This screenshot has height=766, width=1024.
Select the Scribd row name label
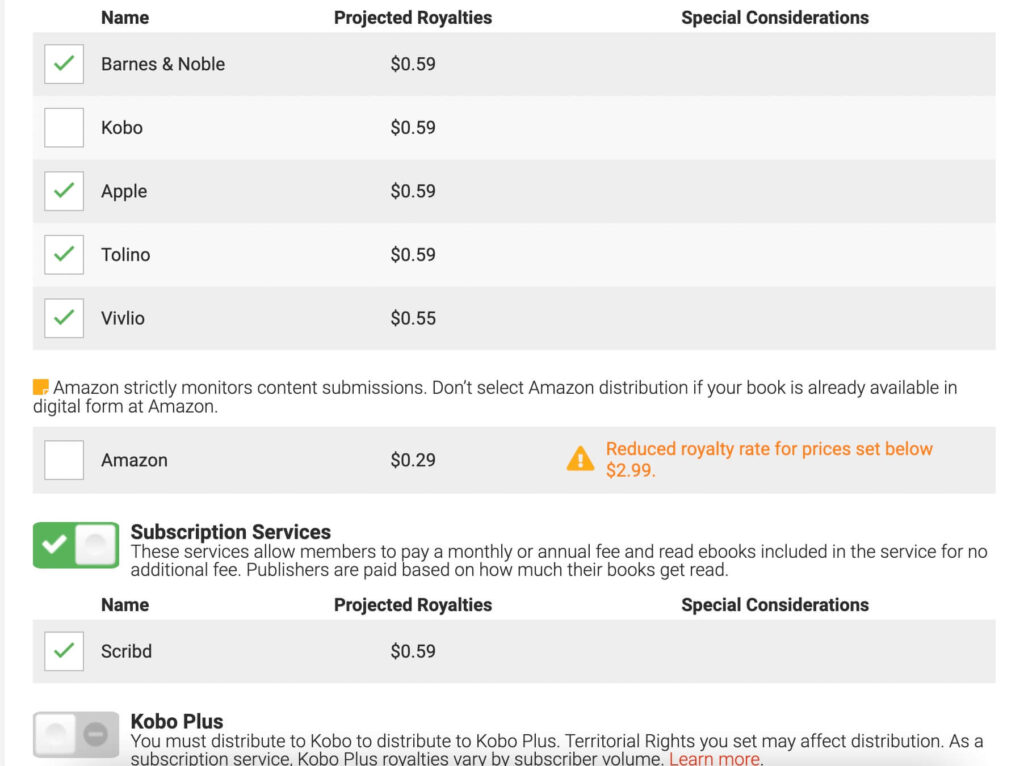126,651
